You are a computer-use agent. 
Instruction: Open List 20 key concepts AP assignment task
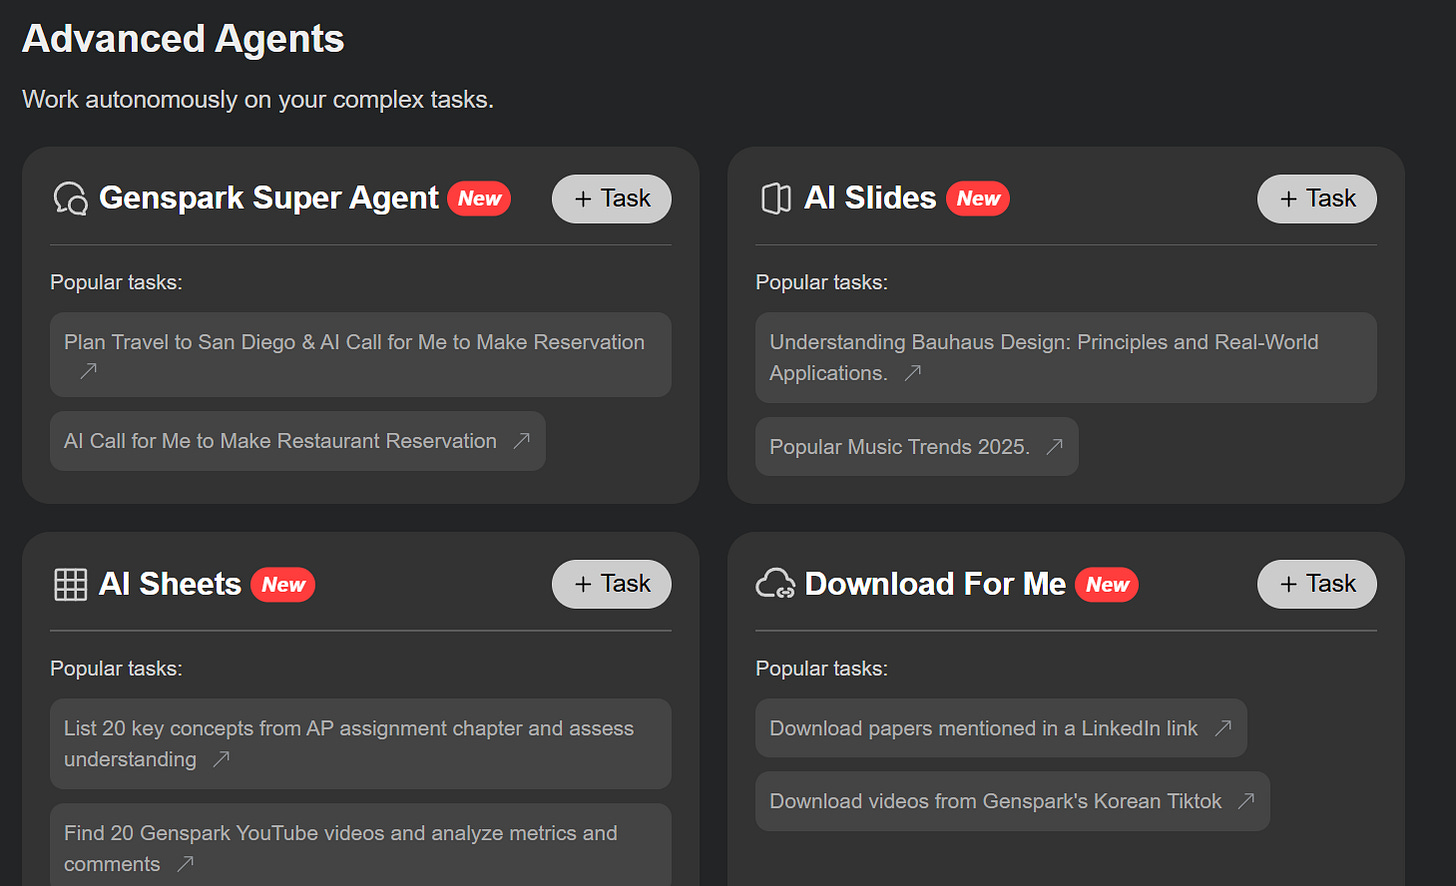pyautogui.click(x=361, y=744)
